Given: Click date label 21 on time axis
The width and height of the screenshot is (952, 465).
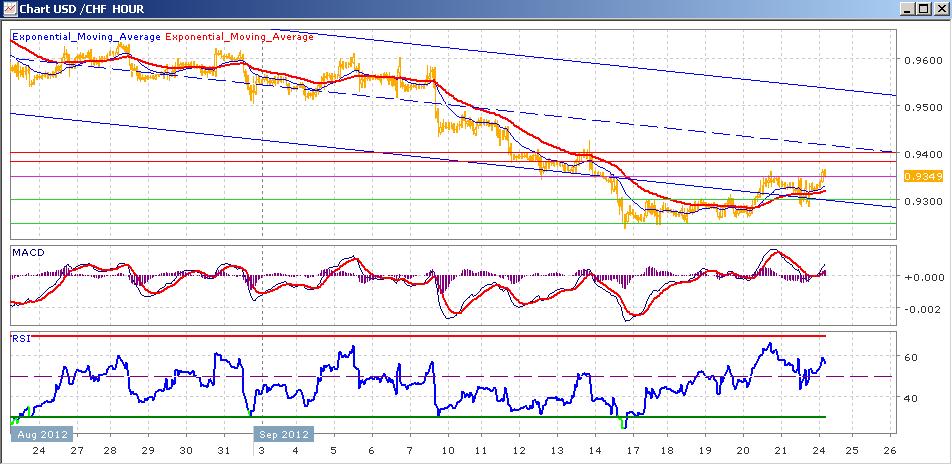Looking at the screenshot, I should pos(781,452).
